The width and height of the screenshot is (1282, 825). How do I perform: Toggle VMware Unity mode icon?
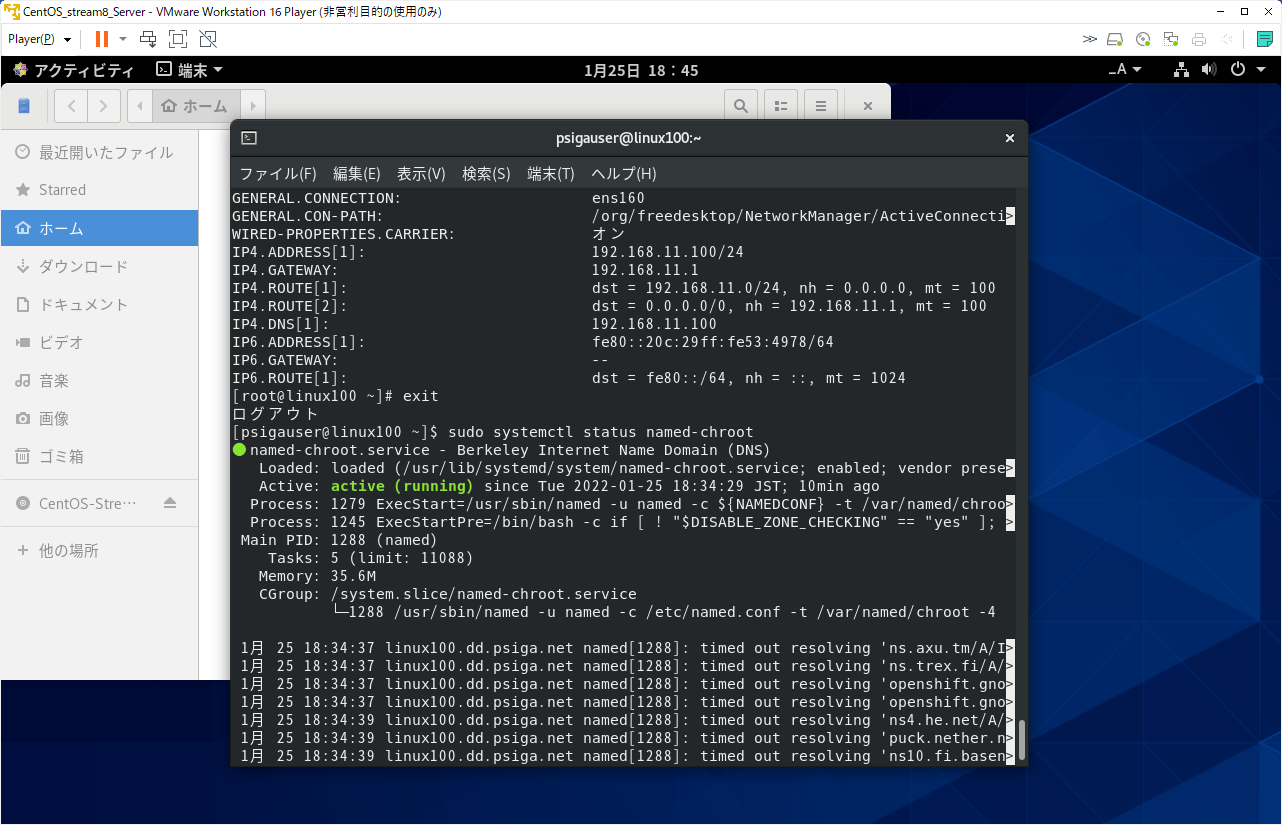[207, 39]
